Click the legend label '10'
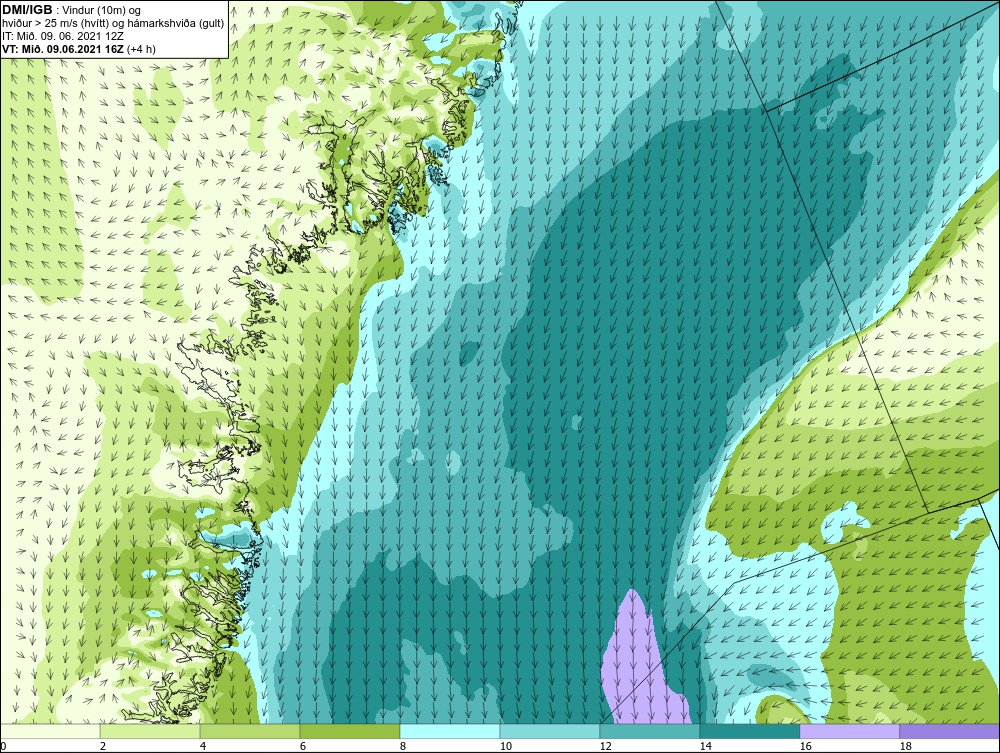 pyautogui.click(x=506, y=746)
